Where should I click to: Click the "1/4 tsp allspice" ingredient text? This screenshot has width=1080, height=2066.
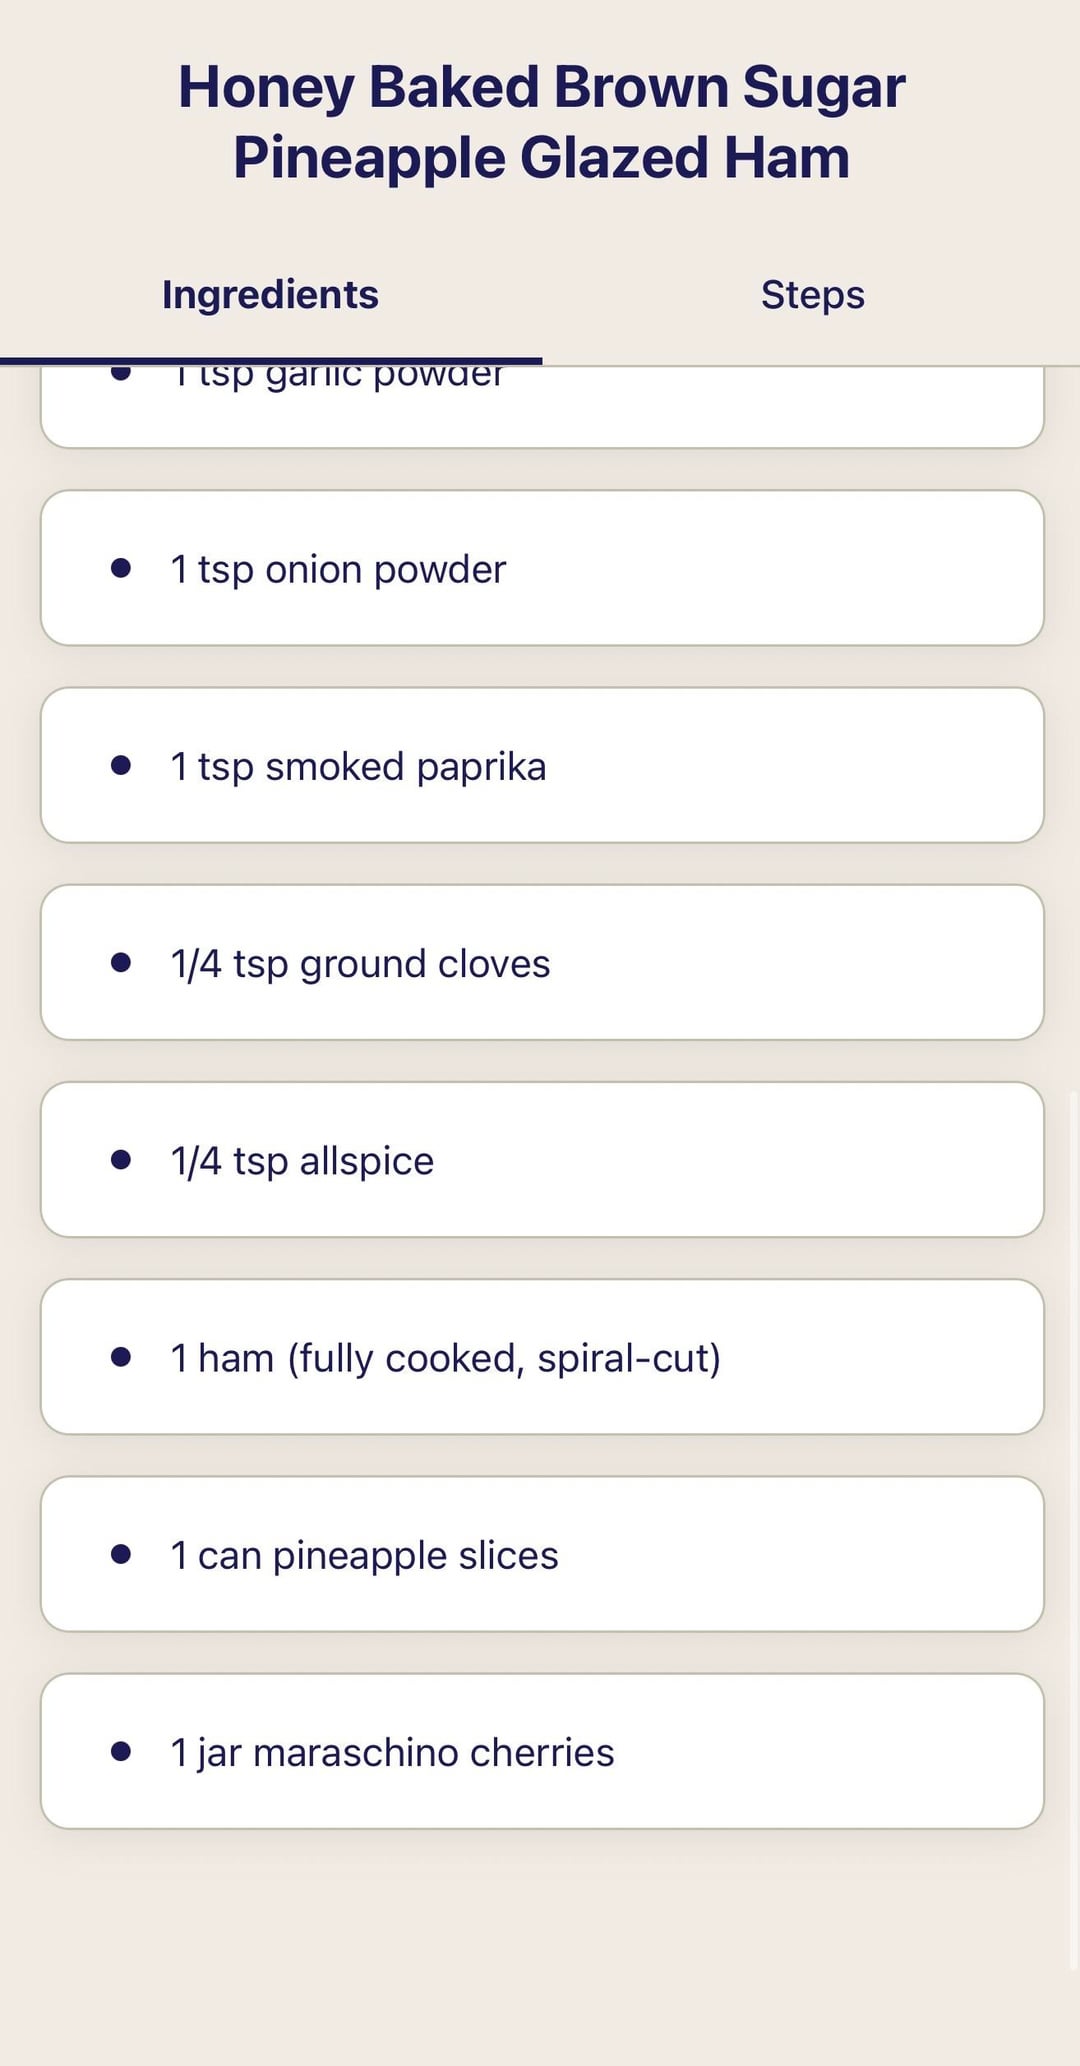click(302, 1161)
